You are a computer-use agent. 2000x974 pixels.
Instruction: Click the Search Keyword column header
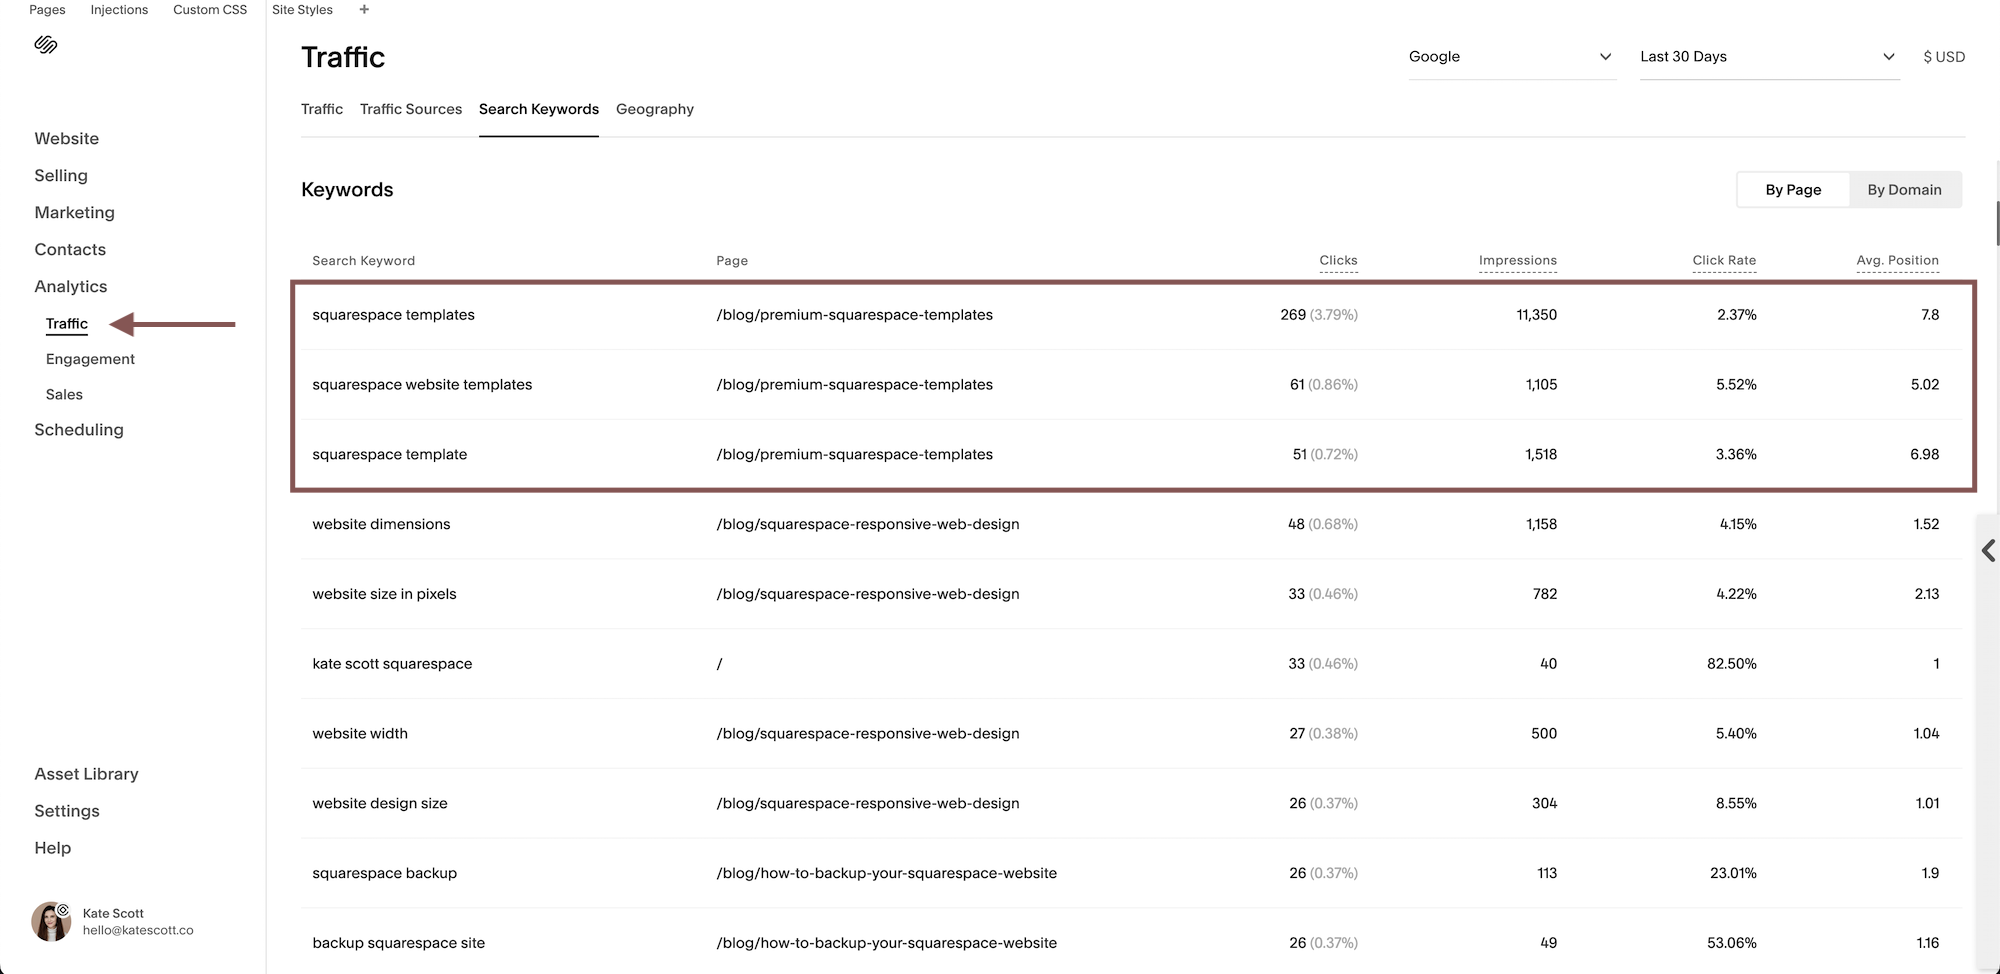tap(364, 261)
